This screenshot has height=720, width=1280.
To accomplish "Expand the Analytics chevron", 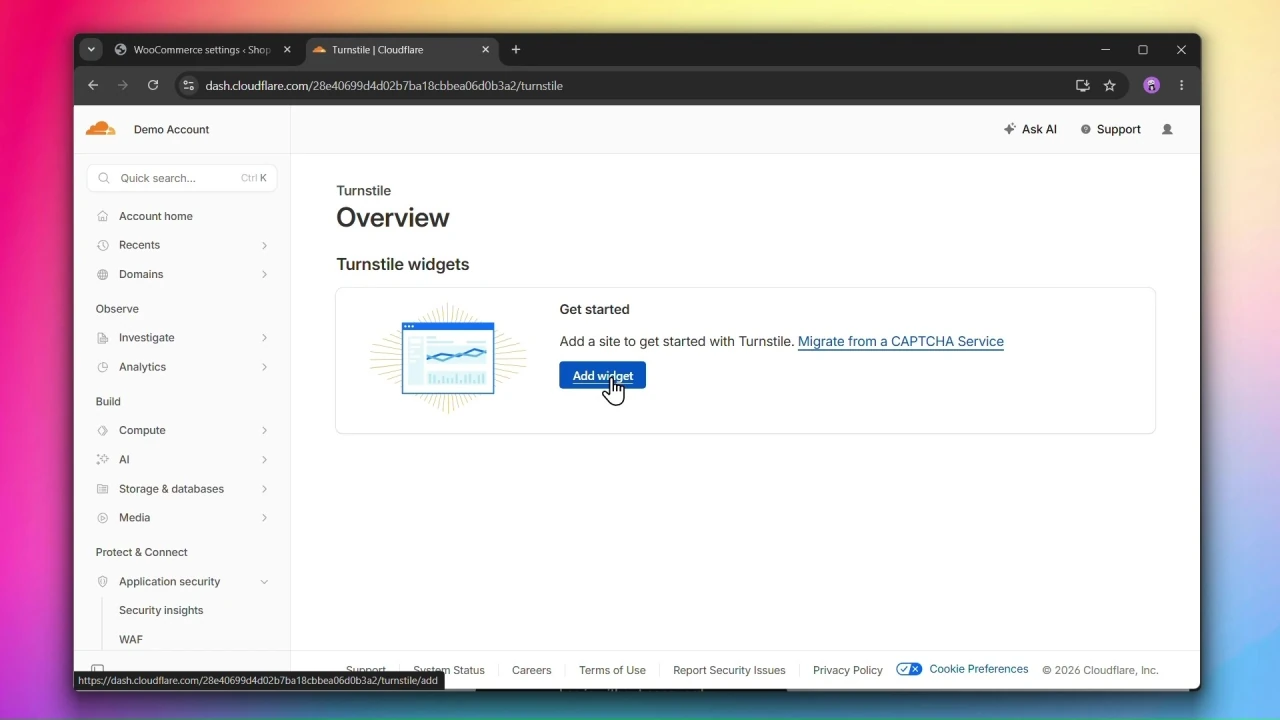I will (x=264, y=367).
